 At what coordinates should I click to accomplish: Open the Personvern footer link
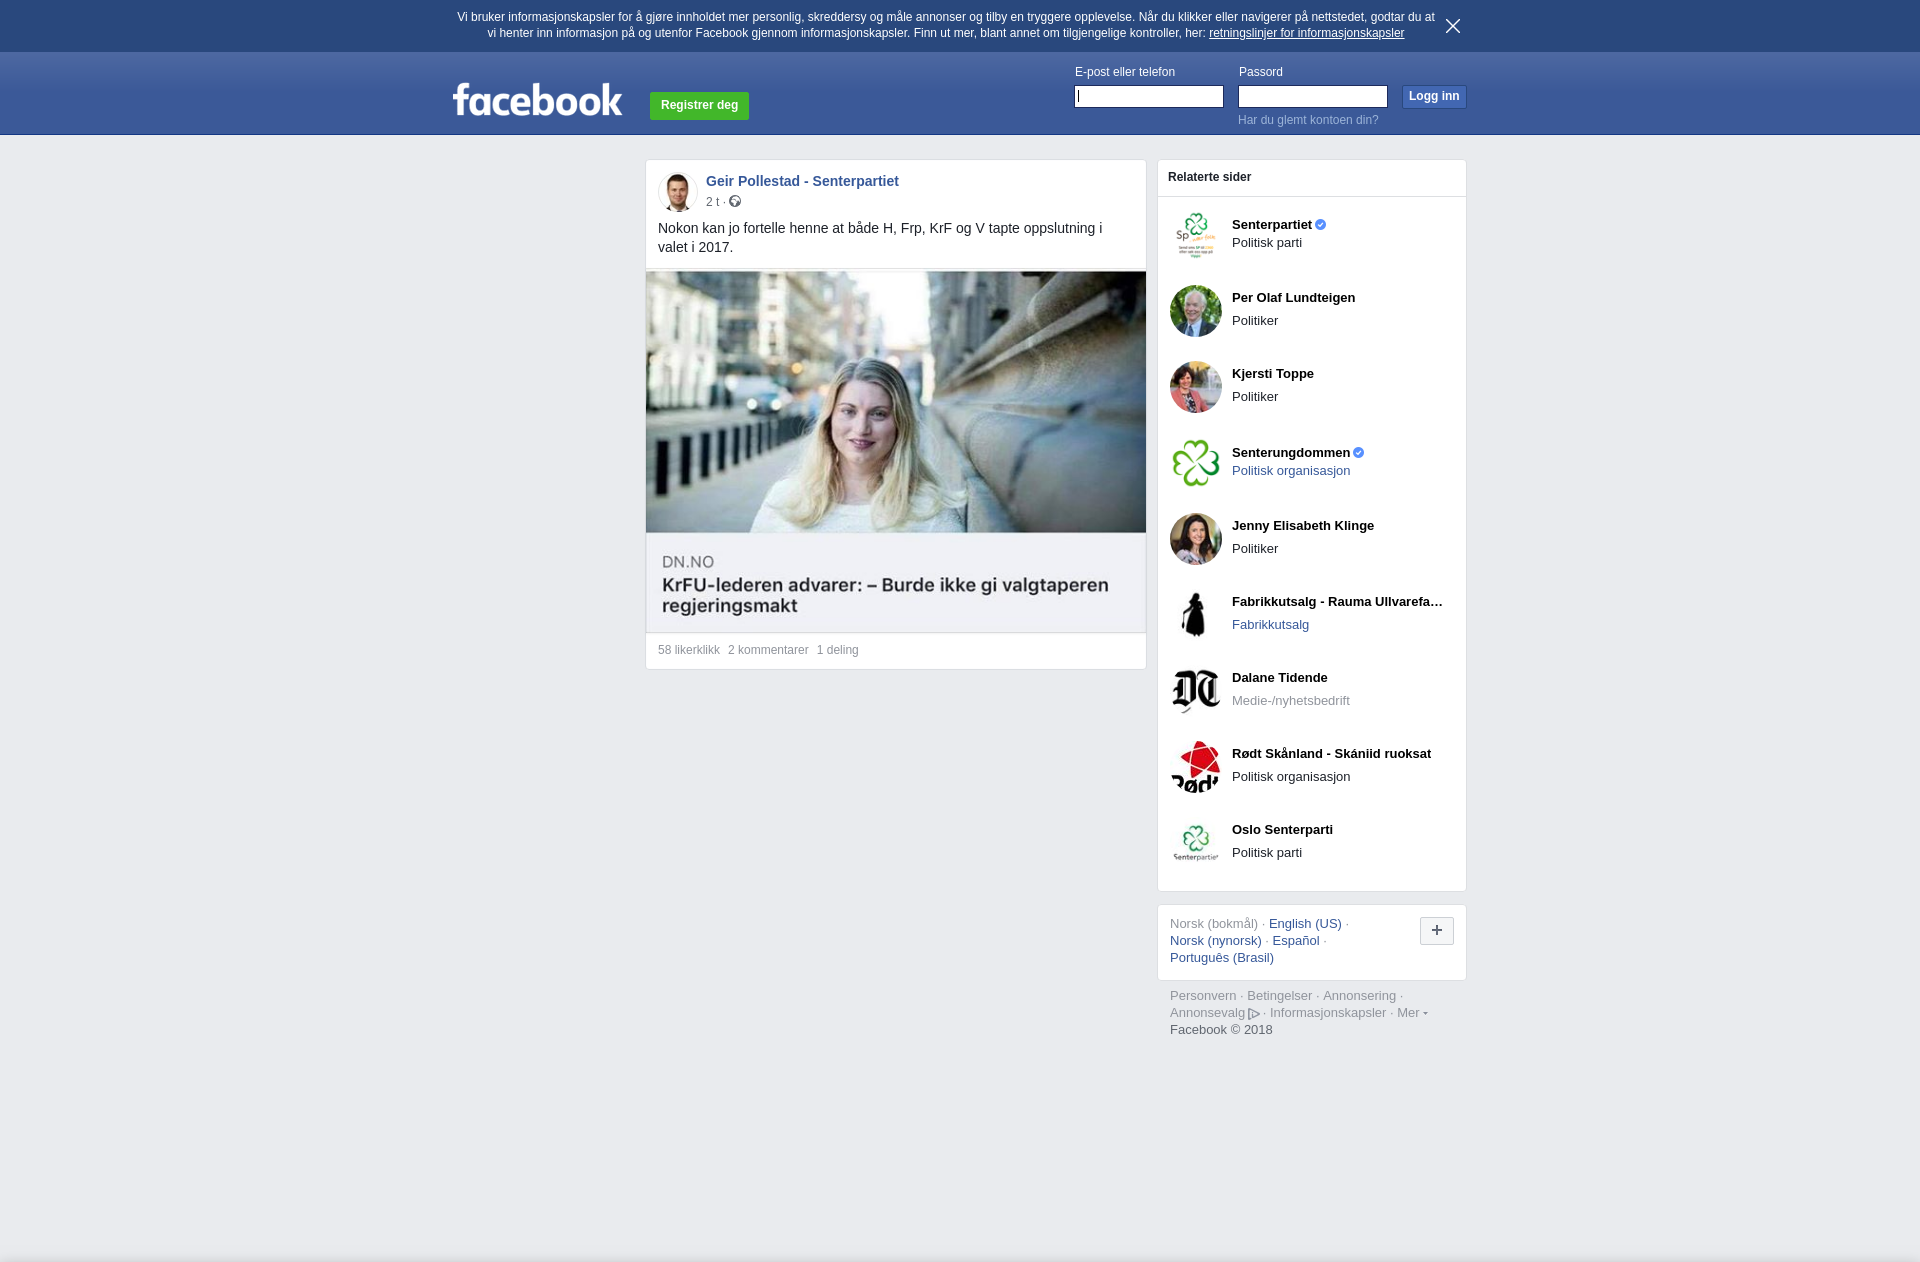(x=1203, y=996)
